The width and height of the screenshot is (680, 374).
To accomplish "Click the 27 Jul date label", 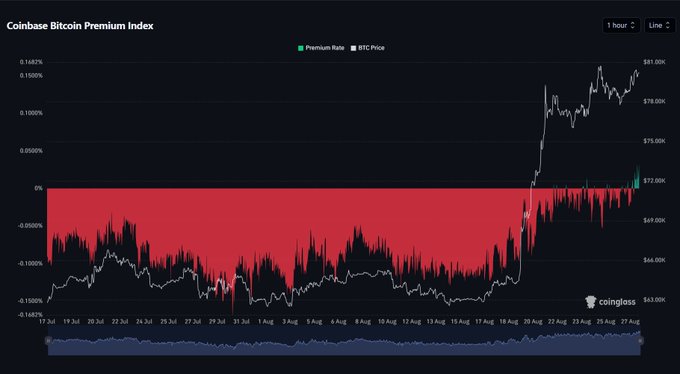I will [193, 322].
